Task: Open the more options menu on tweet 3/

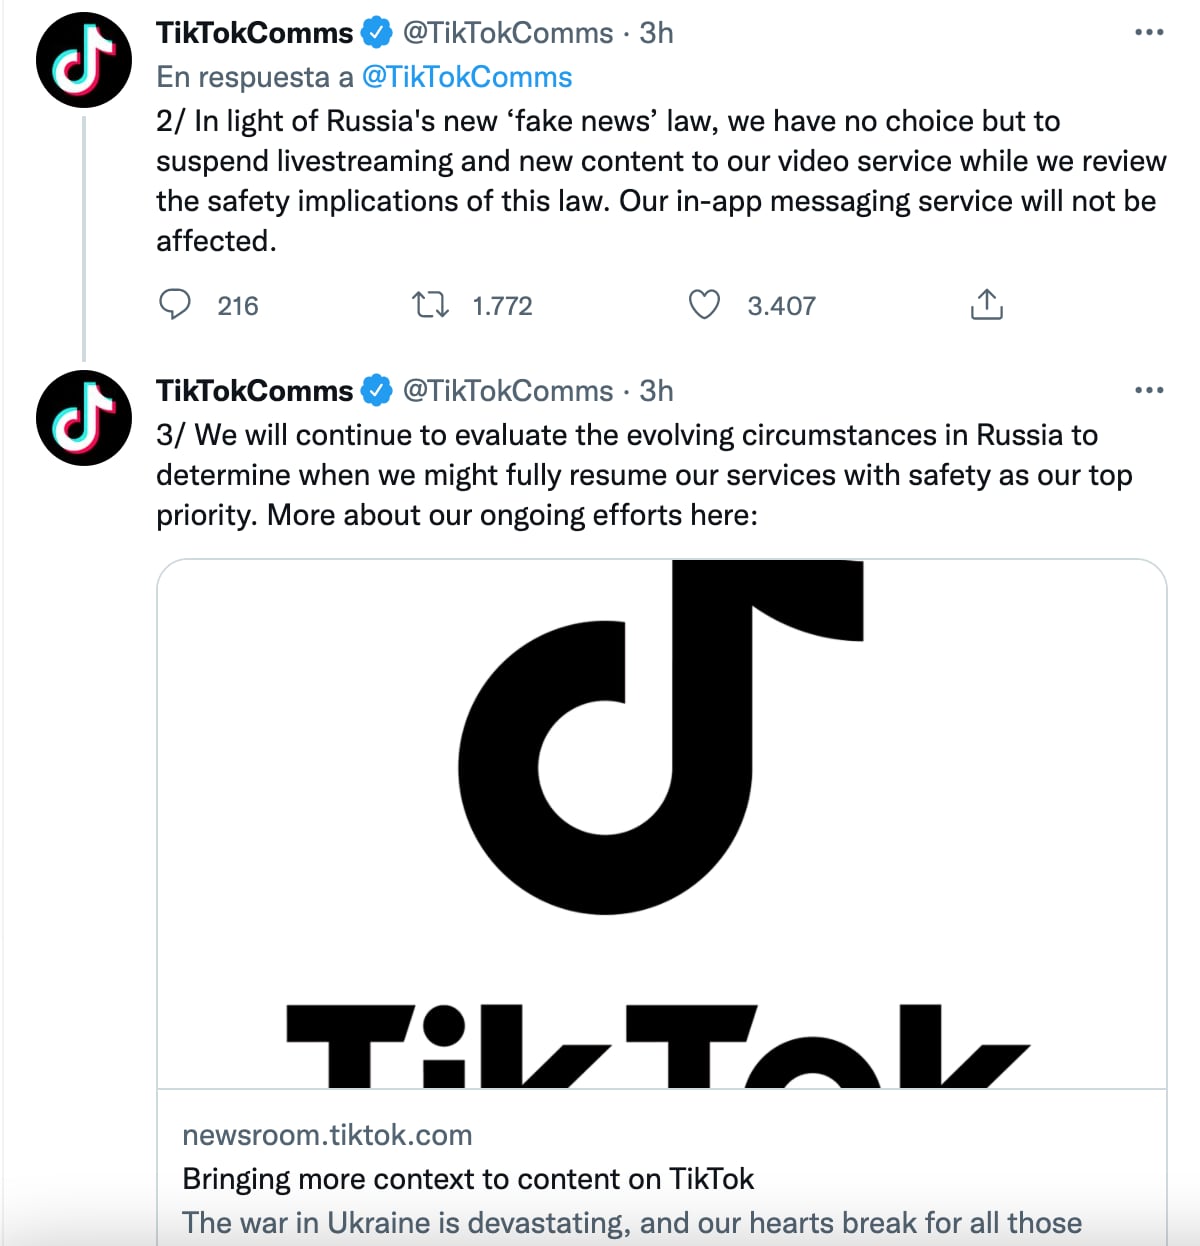Action: [x=1149, y=389]
